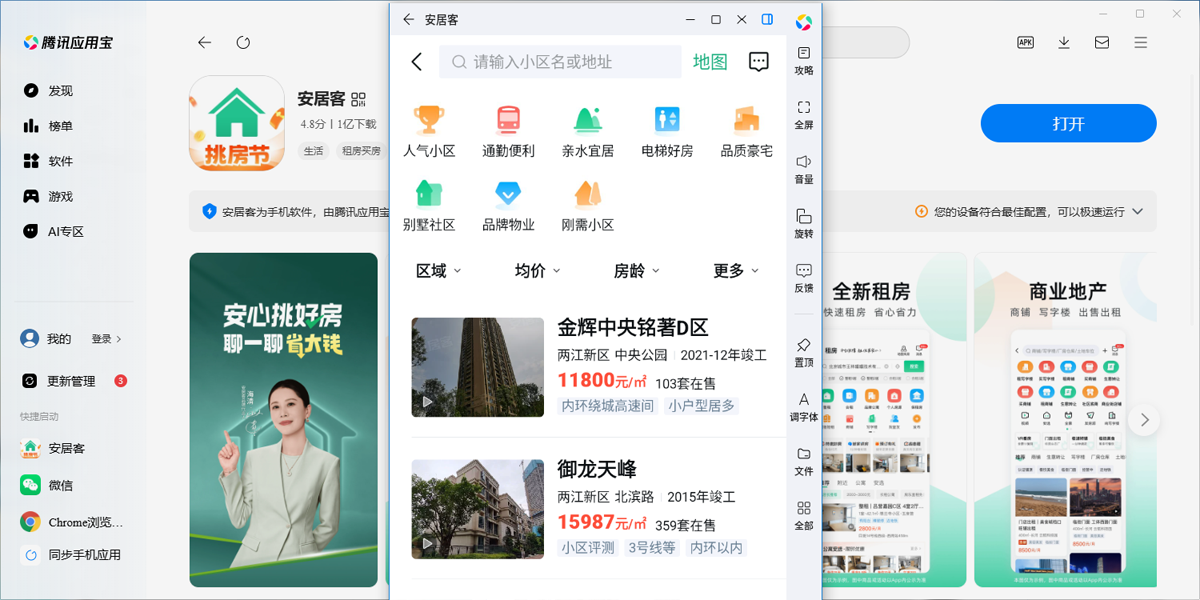1200x600 pixels.
Task: Click the 租房买房 tag
Action: [361, 151]
